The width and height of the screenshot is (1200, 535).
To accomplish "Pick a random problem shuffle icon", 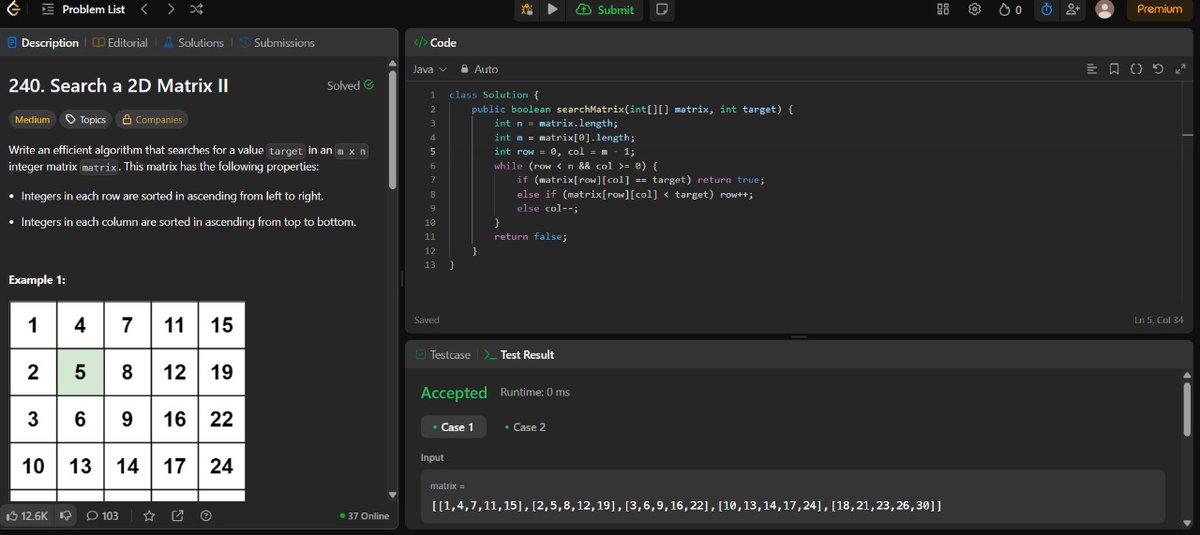I will click(x=197, y=9).
